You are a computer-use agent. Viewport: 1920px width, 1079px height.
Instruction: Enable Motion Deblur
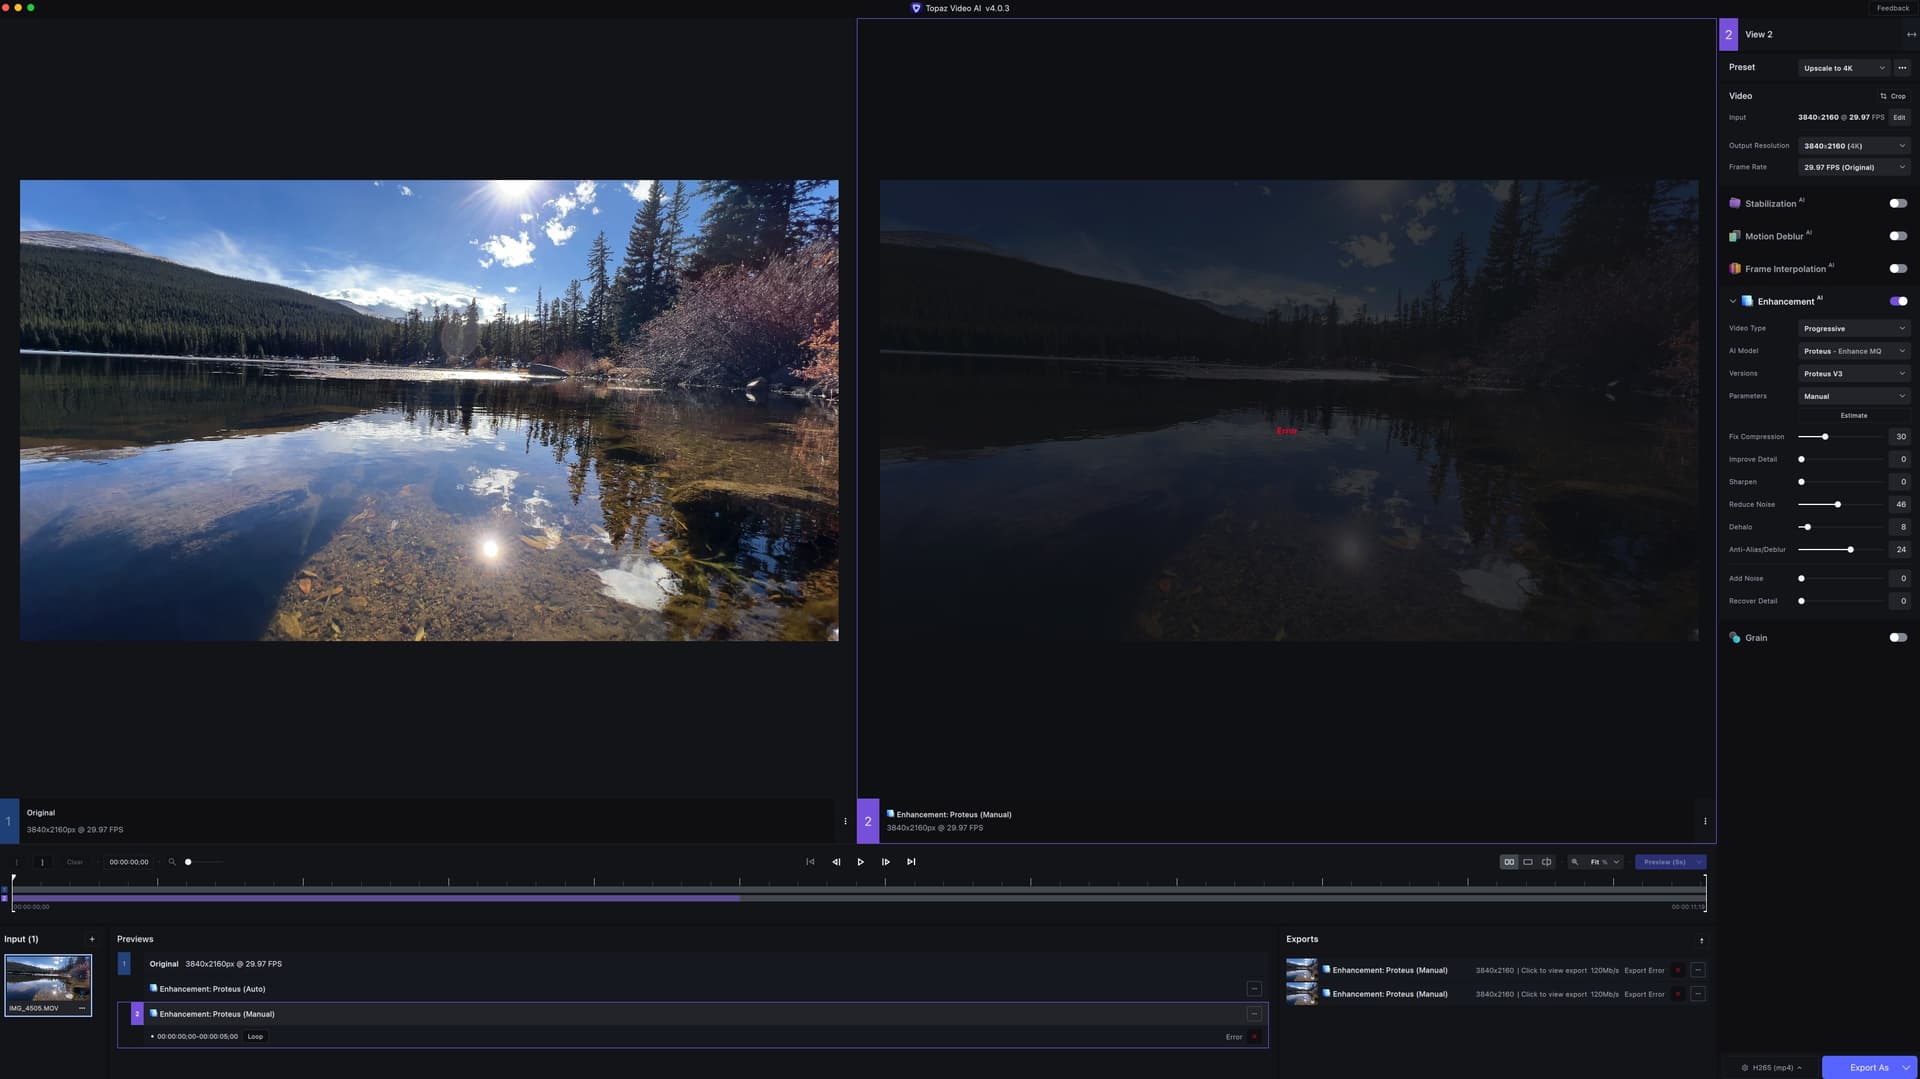pyautogui.click(x=1898, y=236)
